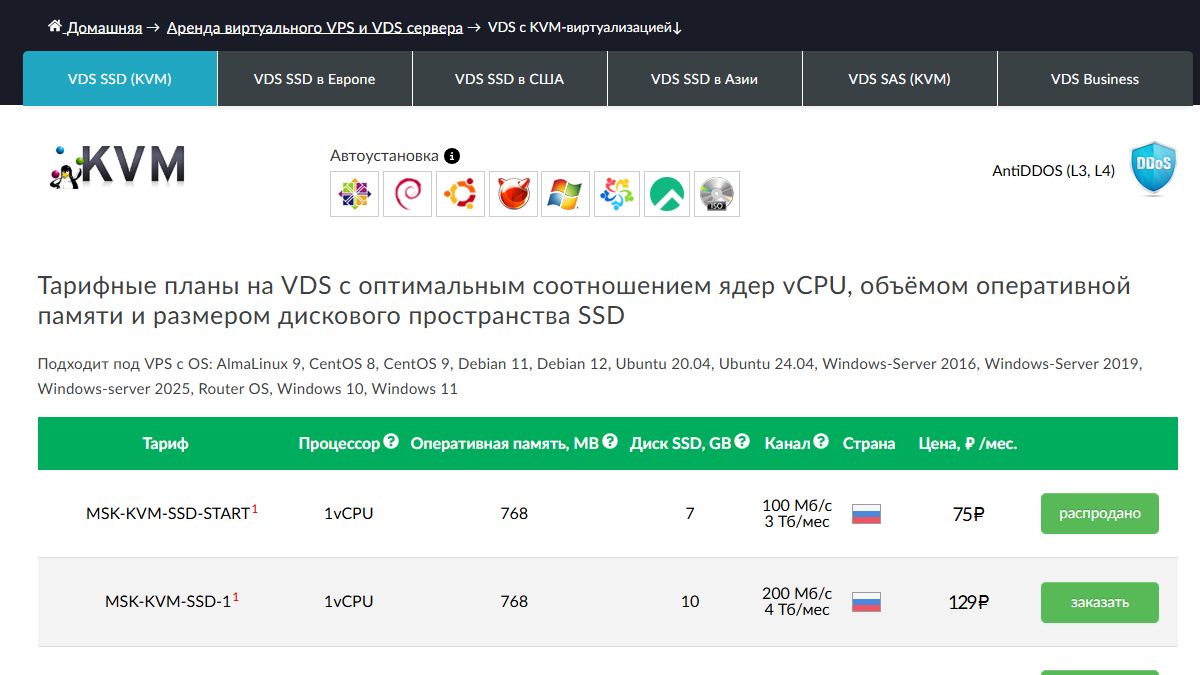Click заказать button for MSK-KVM-SSD-1

pyautogui.click(x=1100, y=602)
